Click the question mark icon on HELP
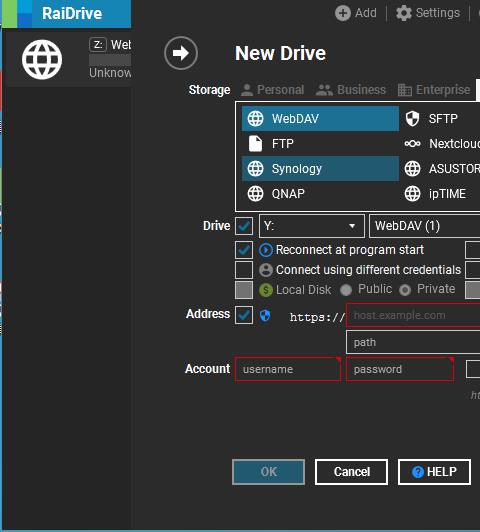The width and height of the screenshot is (480, 532). tap(418, 472)
